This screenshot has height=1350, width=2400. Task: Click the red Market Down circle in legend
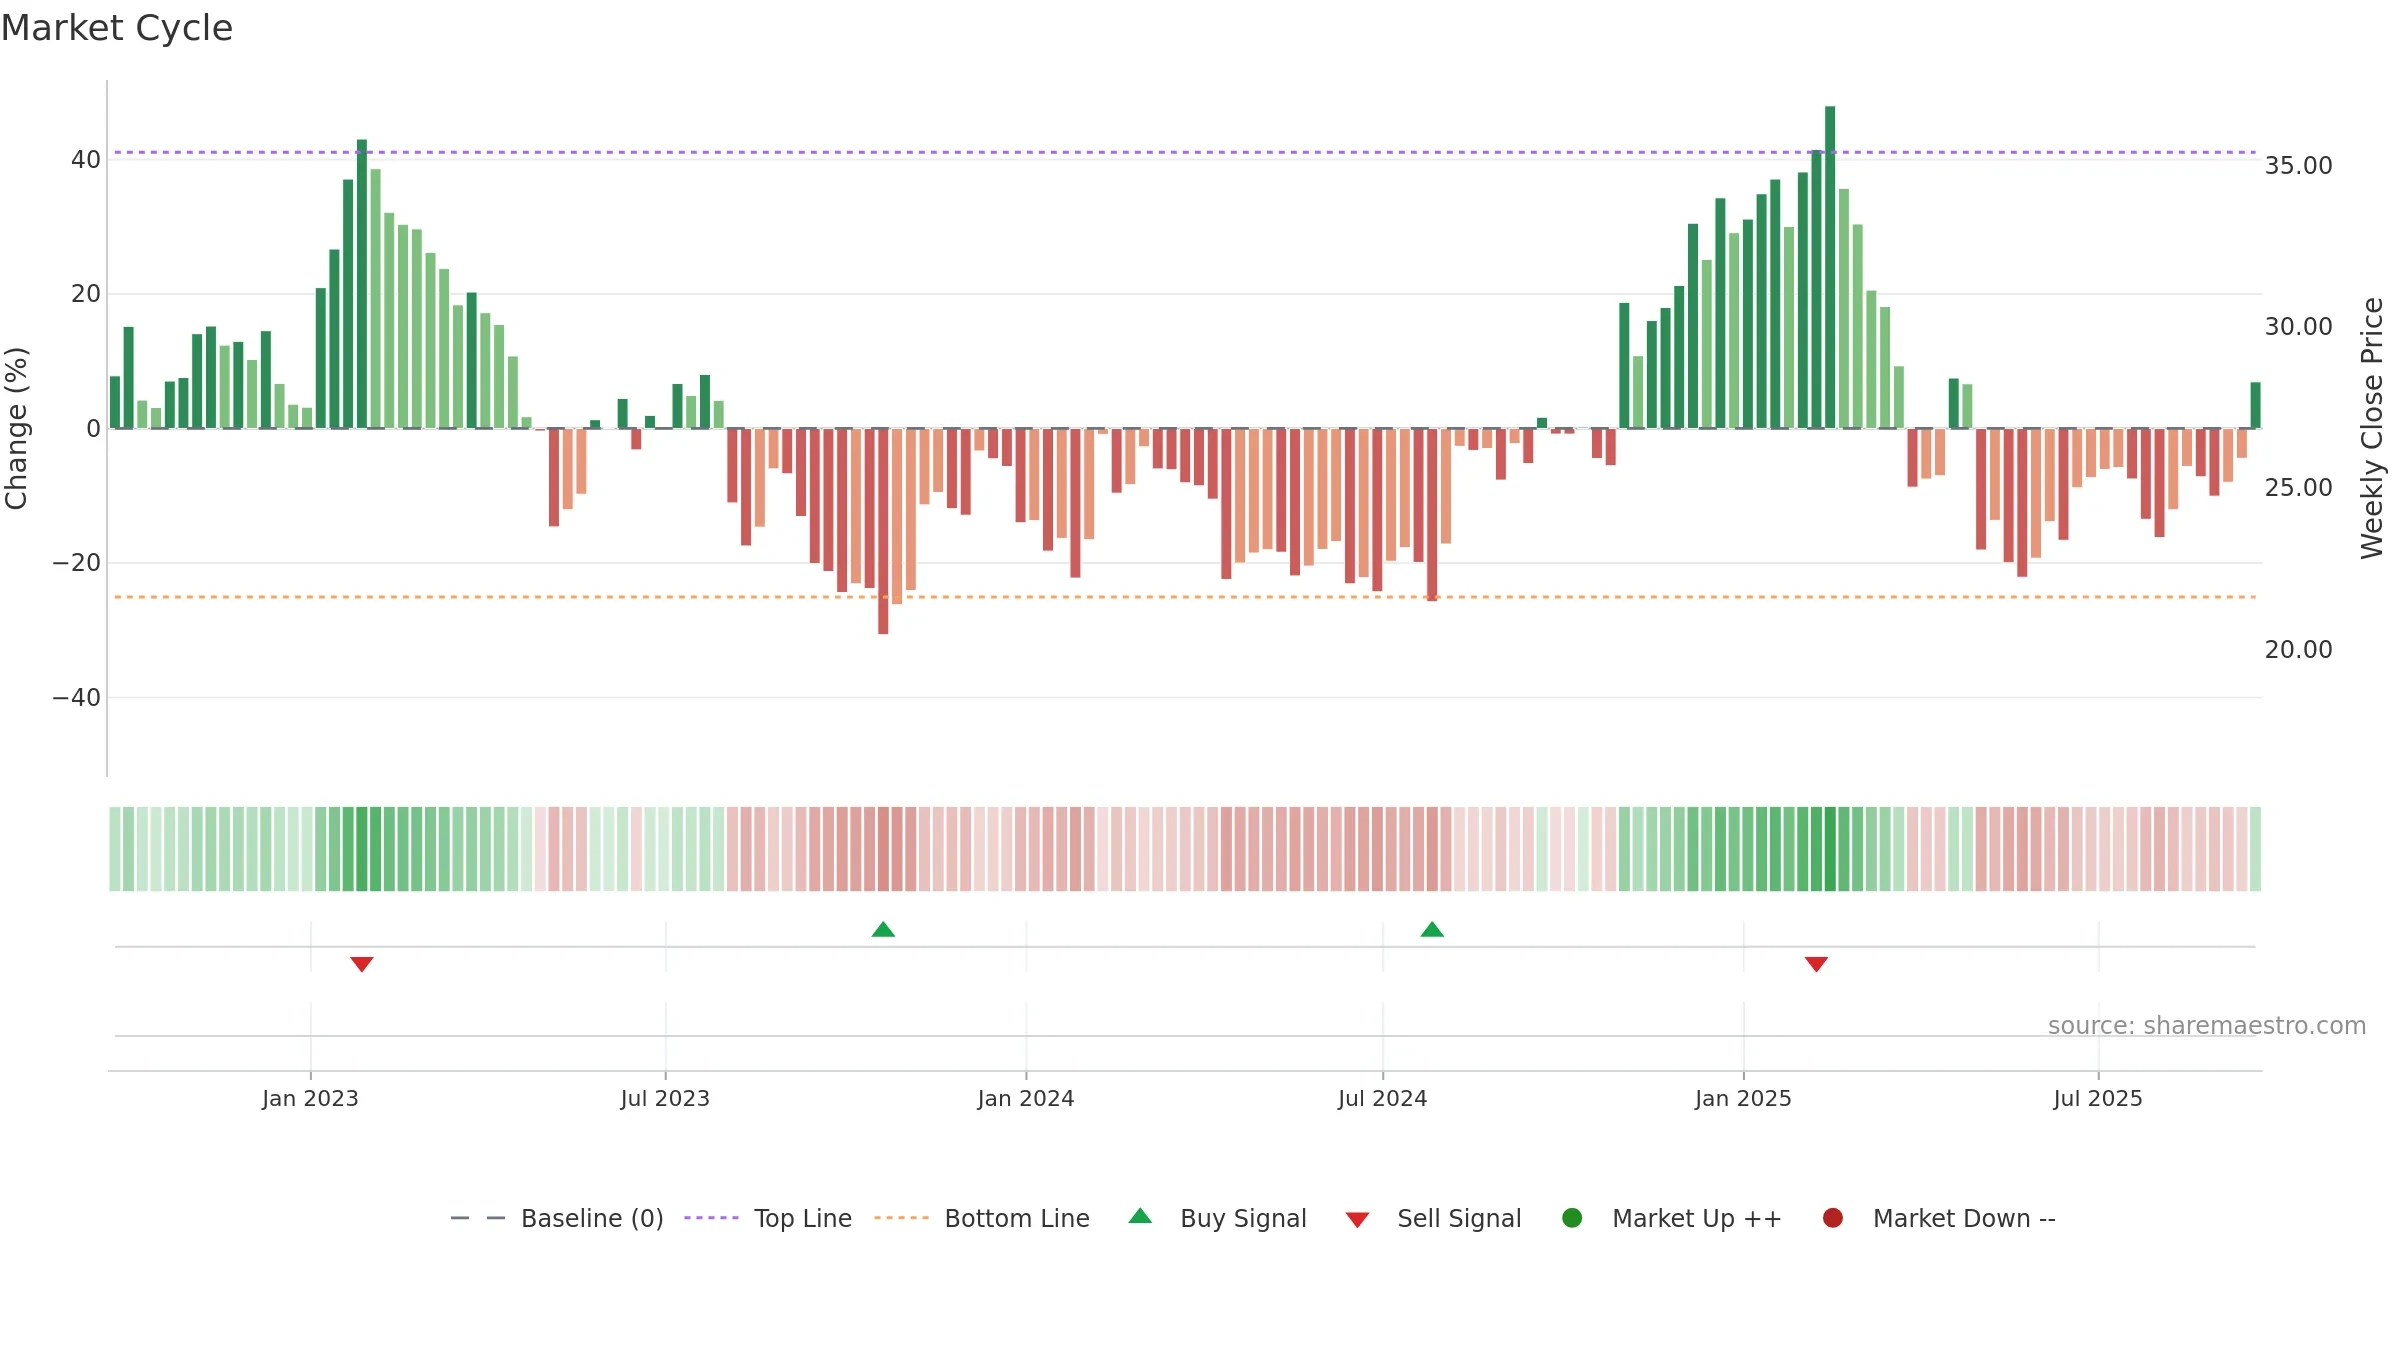1833,1218
